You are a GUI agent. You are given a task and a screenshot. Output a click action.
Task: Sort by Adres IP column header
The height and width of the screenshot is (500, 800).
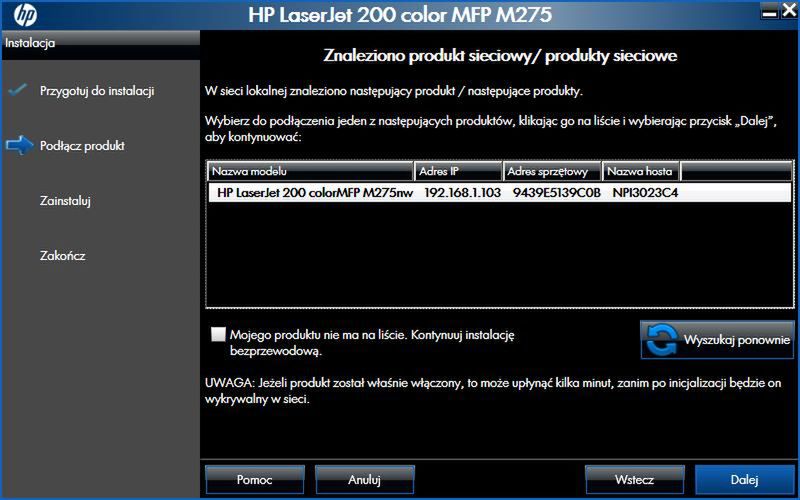click(459, 171)
